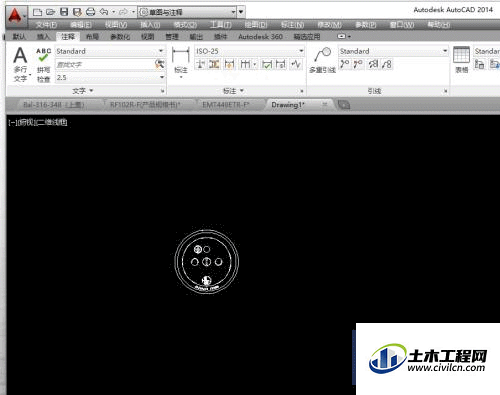
Task: Open the 文件(F) menu
Action: click(x=46, y=25)
